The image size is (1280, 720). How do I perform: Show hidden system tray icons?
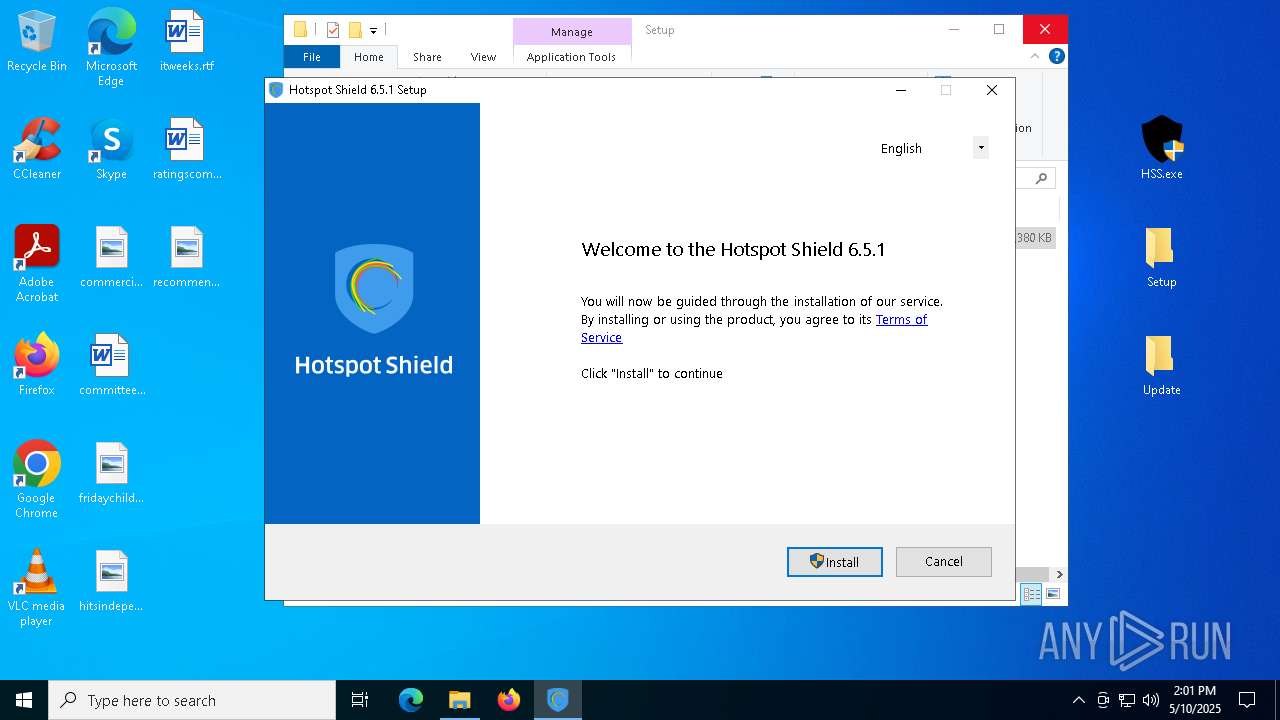1078,700
